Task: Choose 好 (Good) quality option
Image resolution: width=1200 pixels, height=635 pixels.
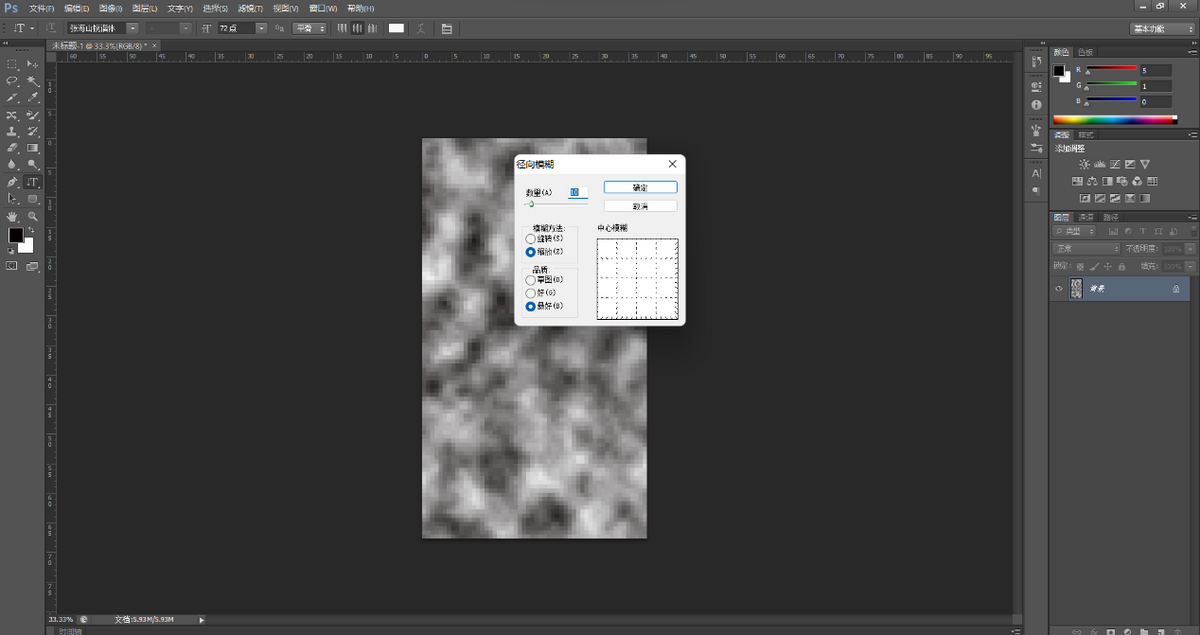Action: pyautogui.click(x=531, y=293)
